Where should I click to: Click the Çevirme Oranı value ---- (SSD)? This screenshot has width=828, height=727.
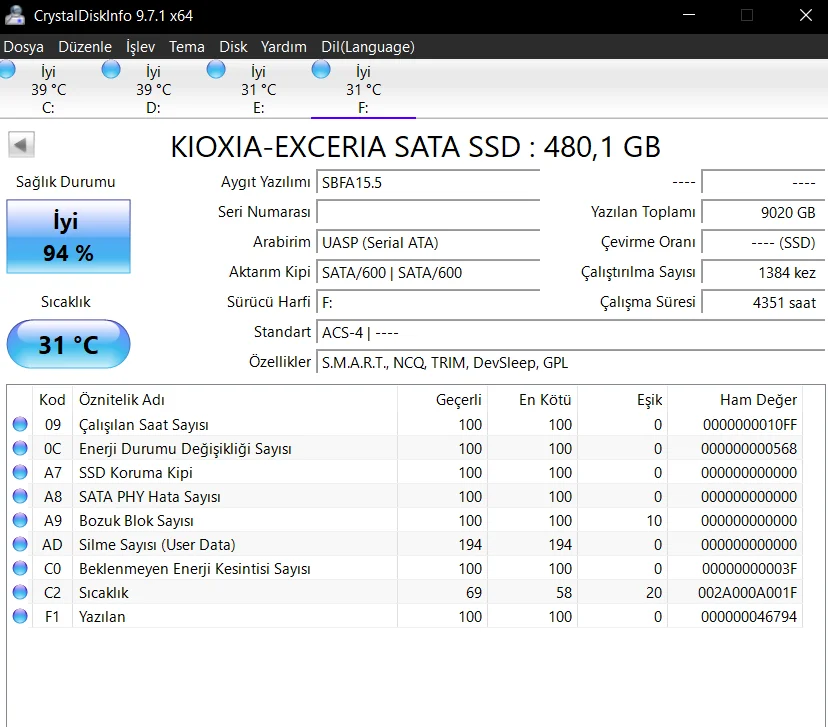pyautogui.click(x=763, y=243)
